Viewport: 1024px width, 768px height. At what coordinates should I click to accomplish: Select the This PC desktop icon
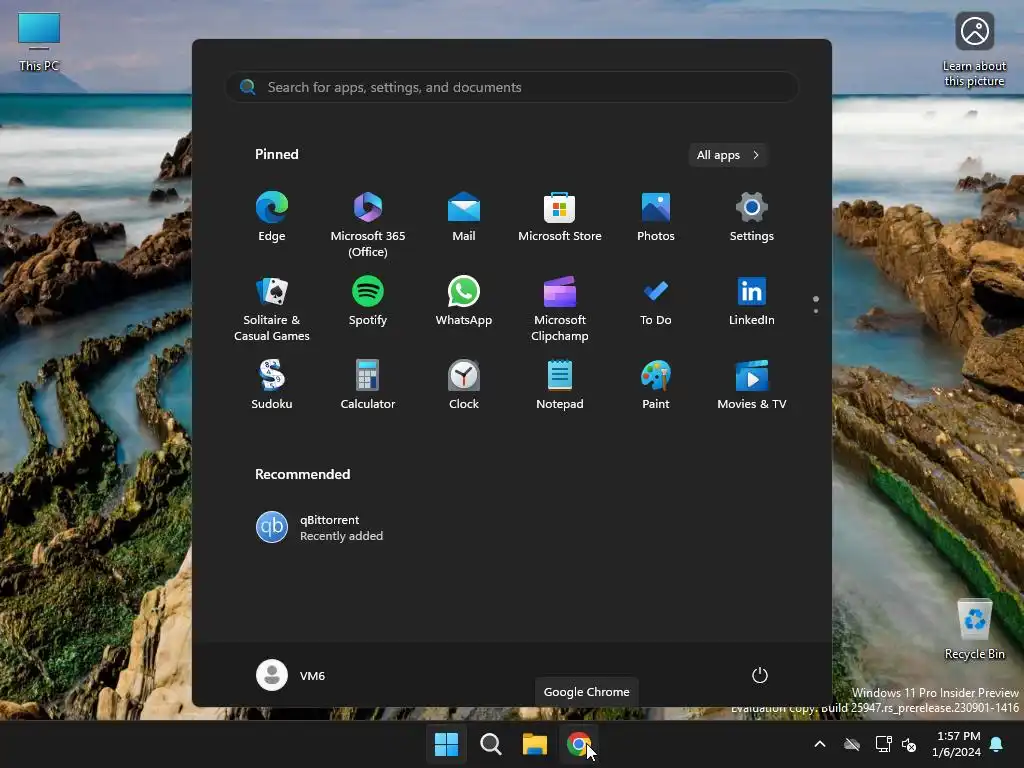pyautogui.click(x=39, y=42)
